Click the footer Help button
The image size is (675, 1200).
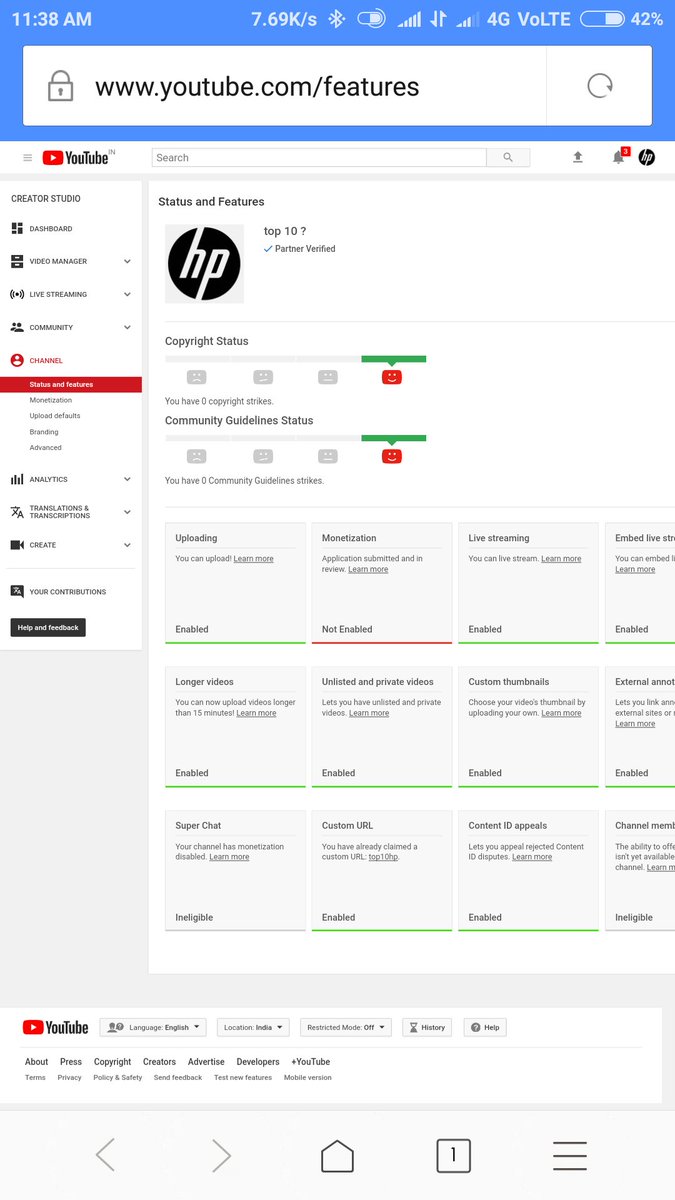[x=485, y=1027]
